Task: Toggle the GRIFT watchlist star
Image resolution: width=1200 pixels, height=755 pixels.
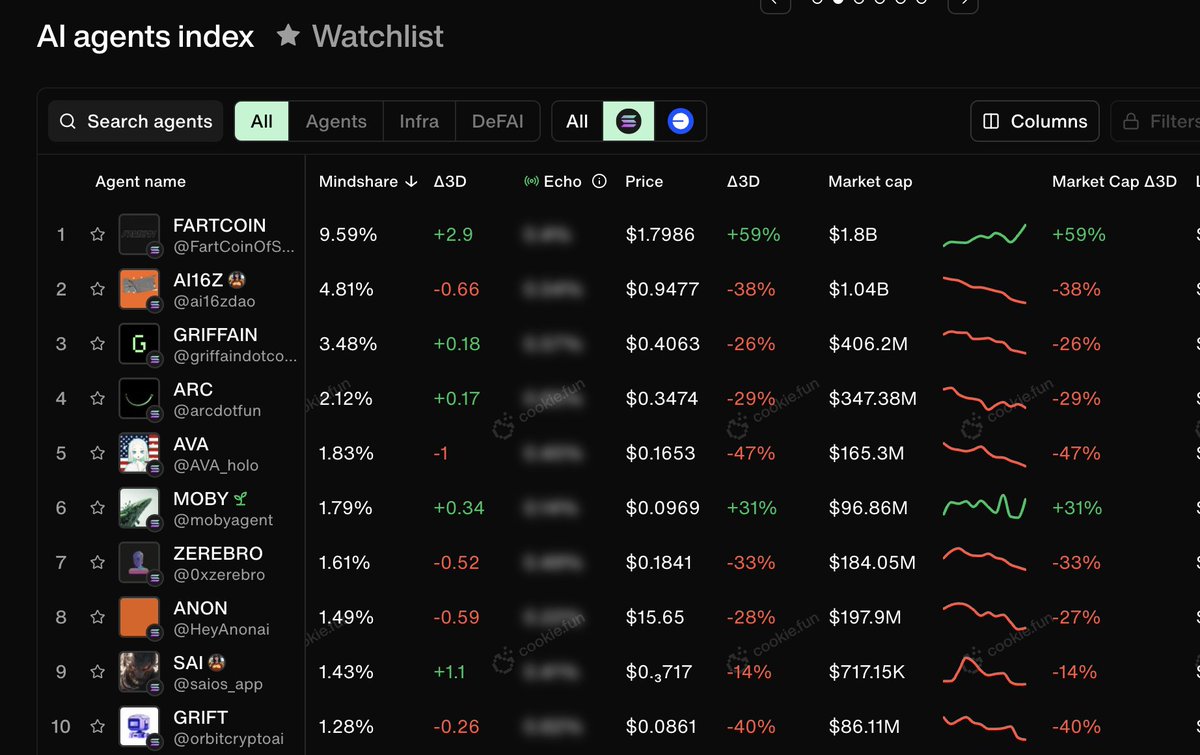Action: 97,726
